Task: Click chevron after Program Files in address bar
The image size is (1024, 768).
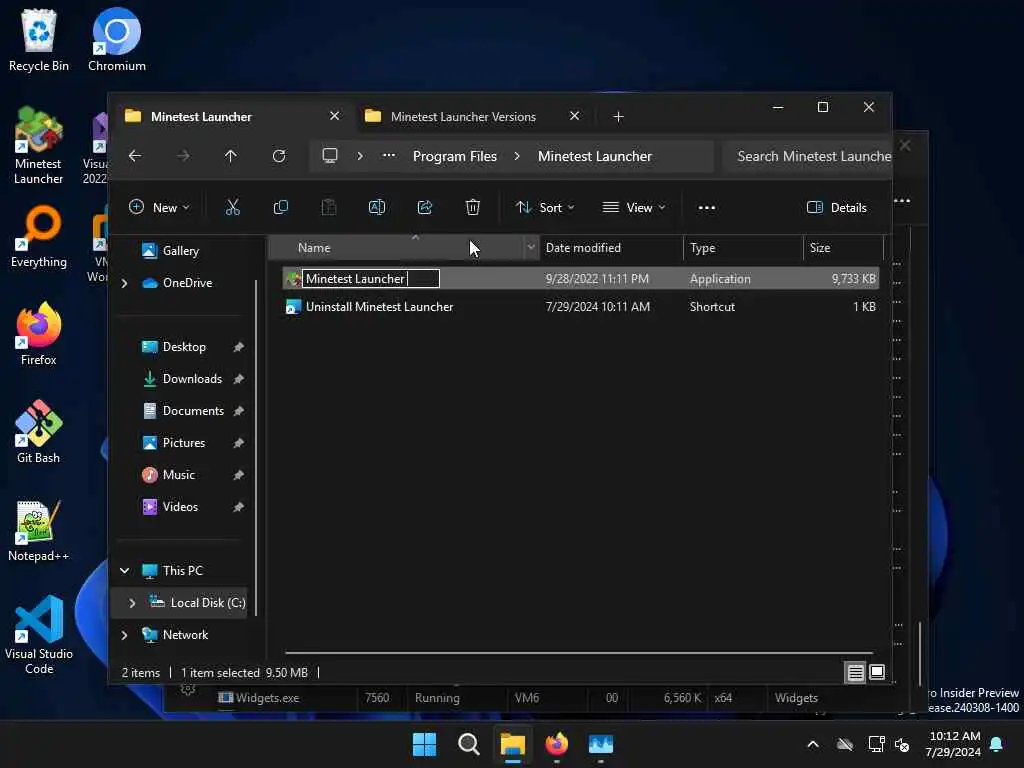Action: [517, 156]
